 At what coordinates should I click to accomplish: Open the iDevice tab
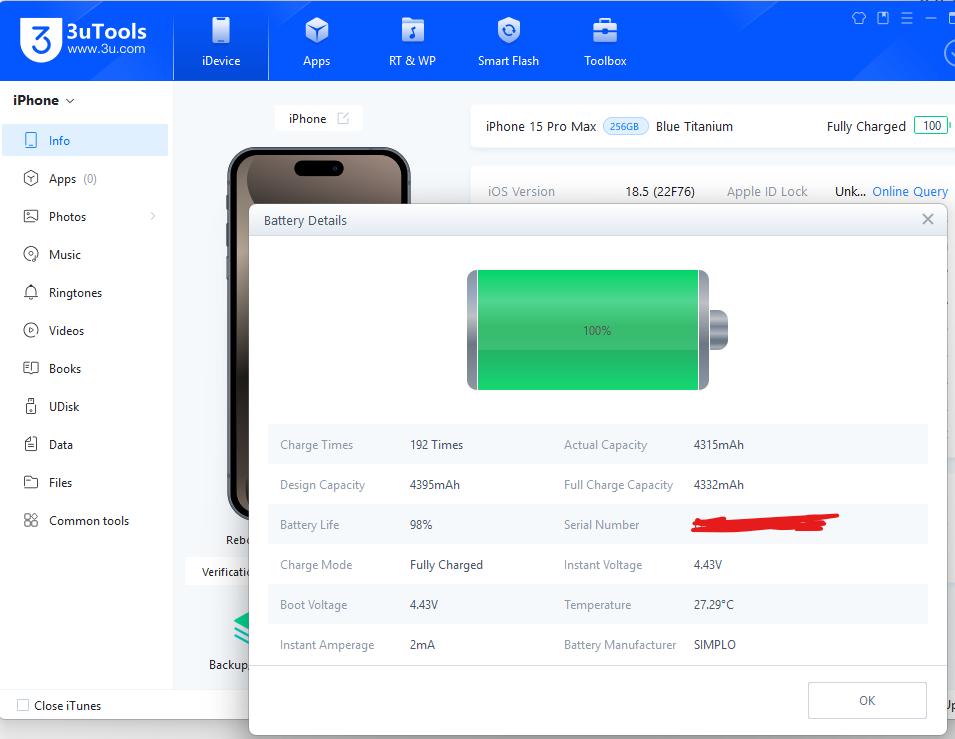(221, 41)
